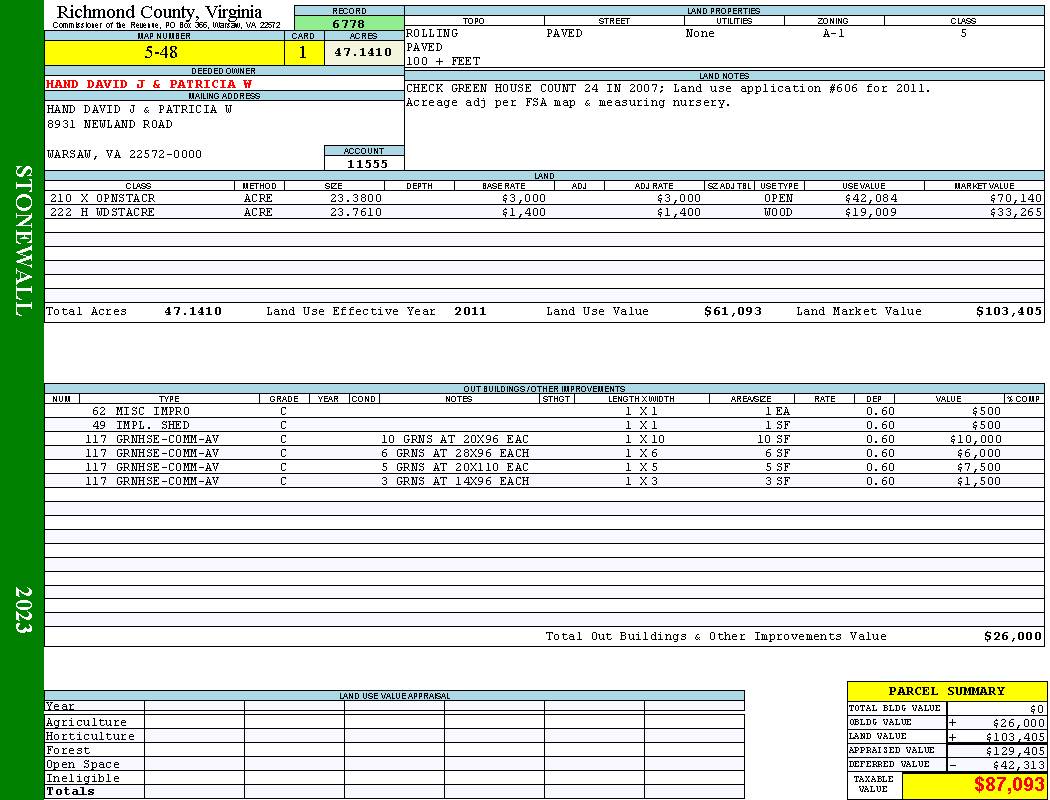The width and height of the screenshot is (1050, 800).
Task: Click the 2023 year label on green bar
Action: click(x=23, y=610)
